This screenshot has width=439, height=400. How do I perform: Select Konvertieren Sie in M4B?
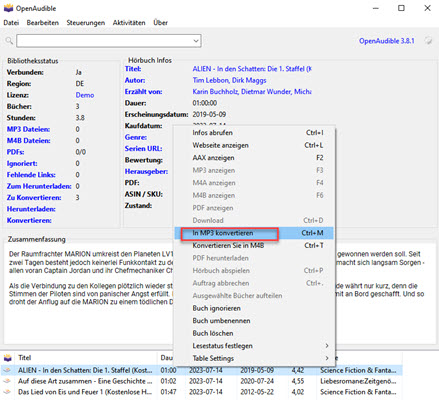(254, 246)
